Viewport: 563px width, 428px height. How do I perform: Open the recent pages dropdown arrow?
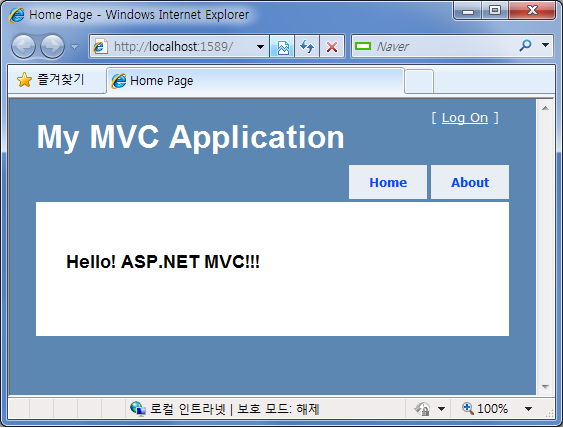point(74,47)
